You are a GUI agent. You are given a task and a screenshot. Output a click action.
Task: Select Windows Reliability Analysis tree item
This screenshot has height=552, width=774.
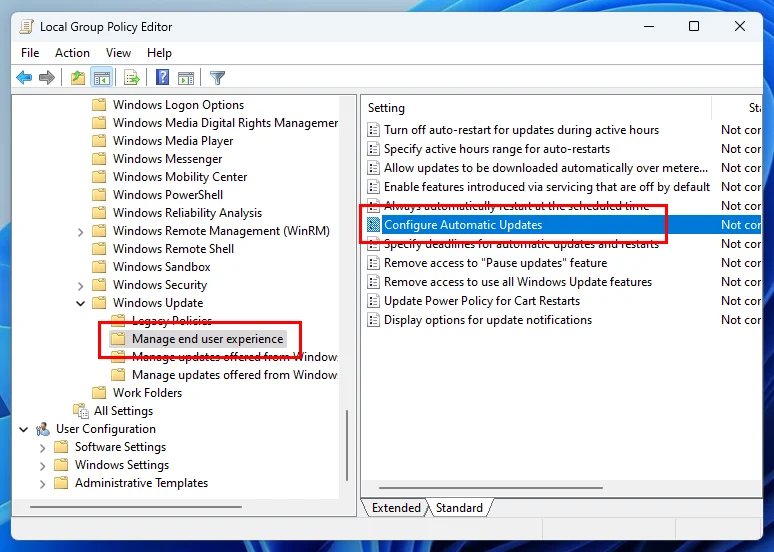pyautogui.click(x=187, y=212)
